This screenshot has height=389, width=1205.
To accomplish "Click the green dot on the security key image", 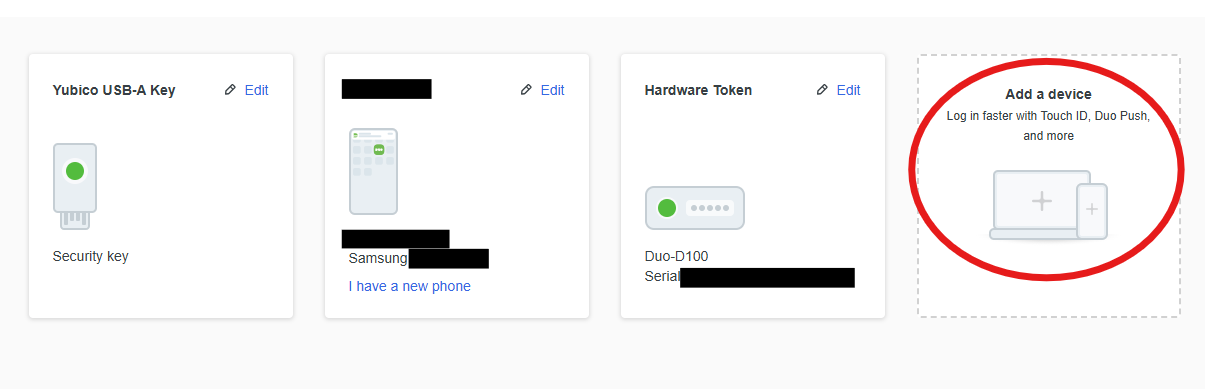I will 74,171.
